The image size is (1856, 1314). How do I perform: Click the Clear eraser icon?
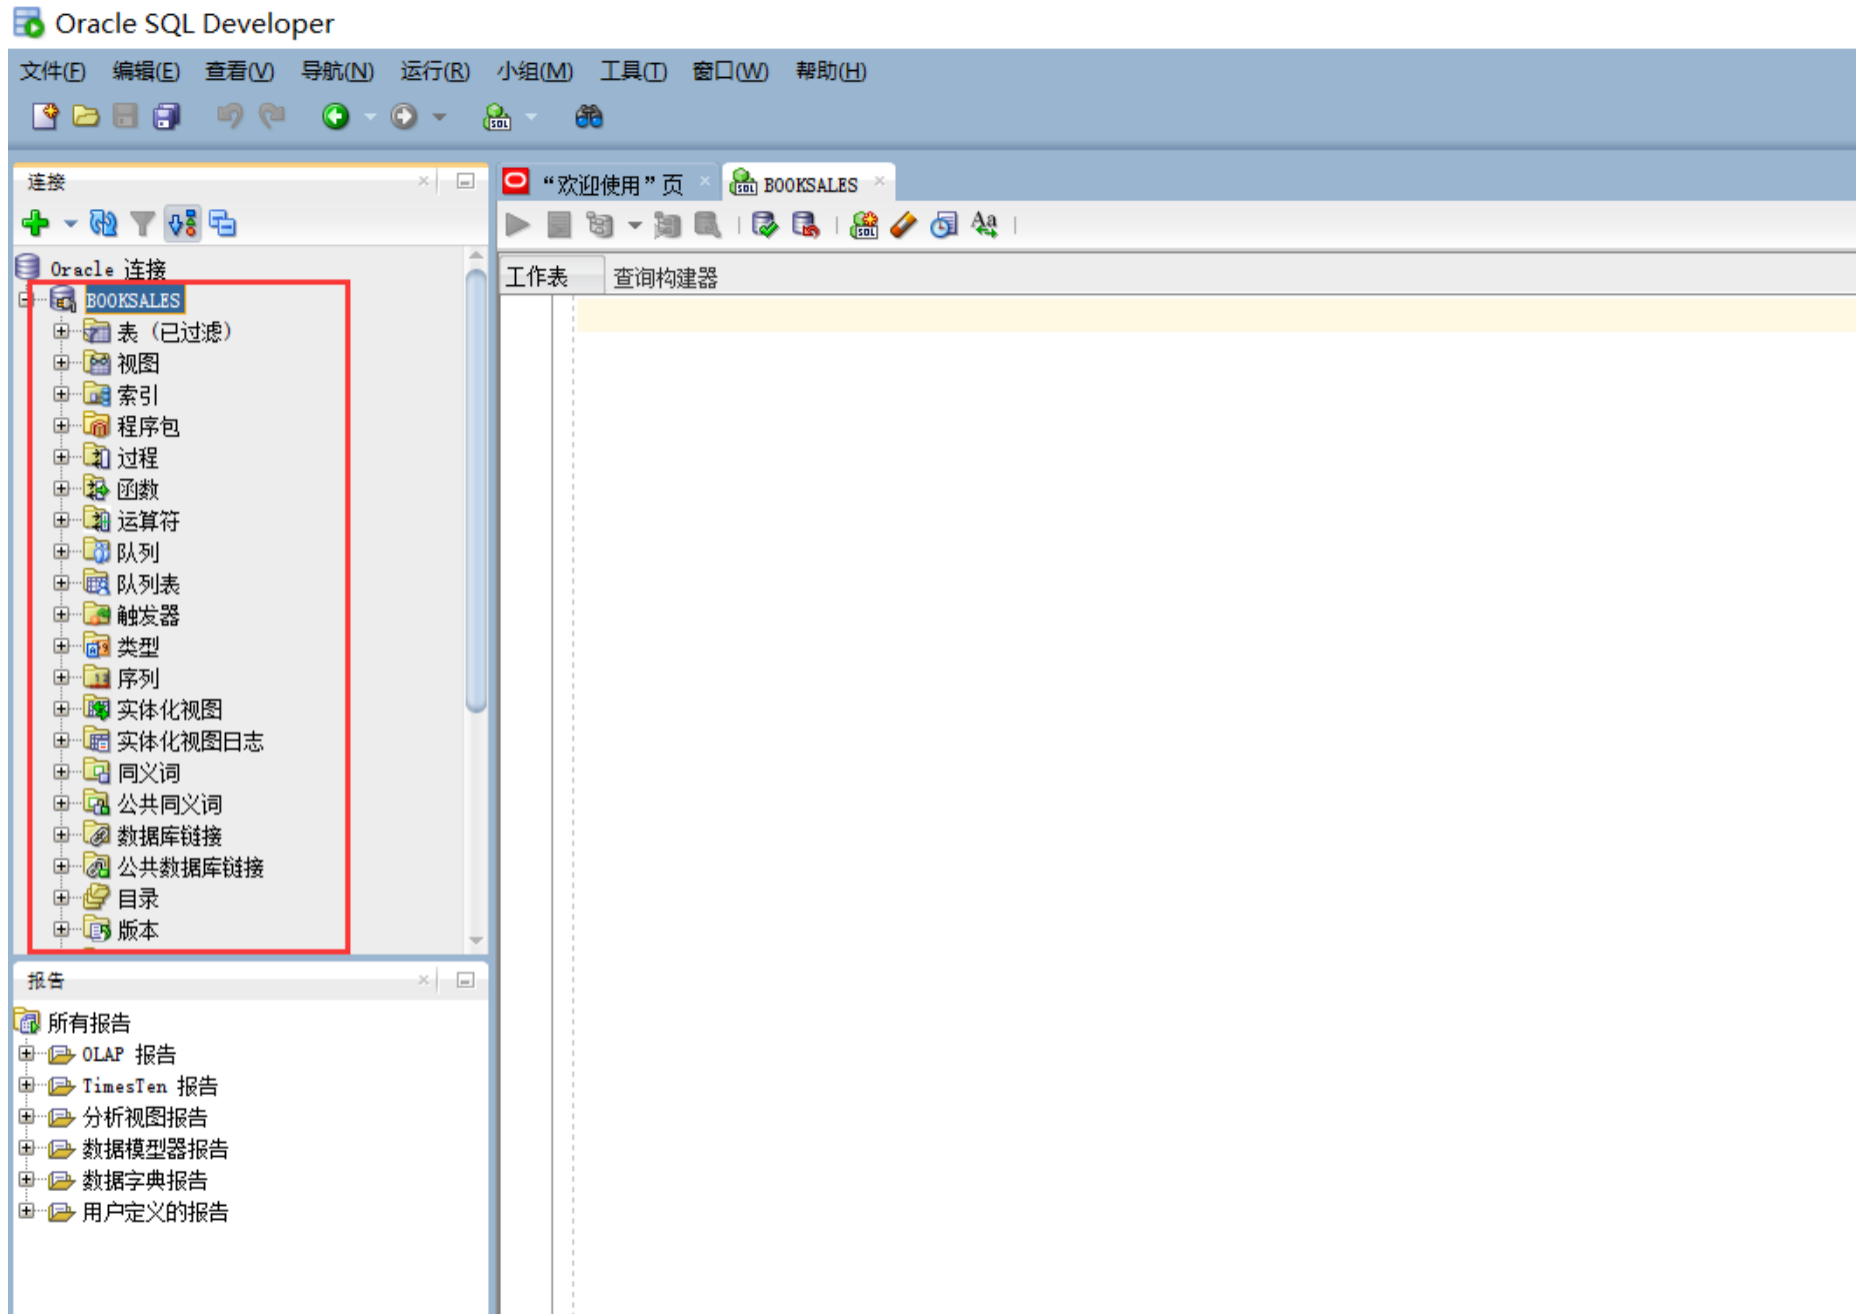tap(903, 225)
